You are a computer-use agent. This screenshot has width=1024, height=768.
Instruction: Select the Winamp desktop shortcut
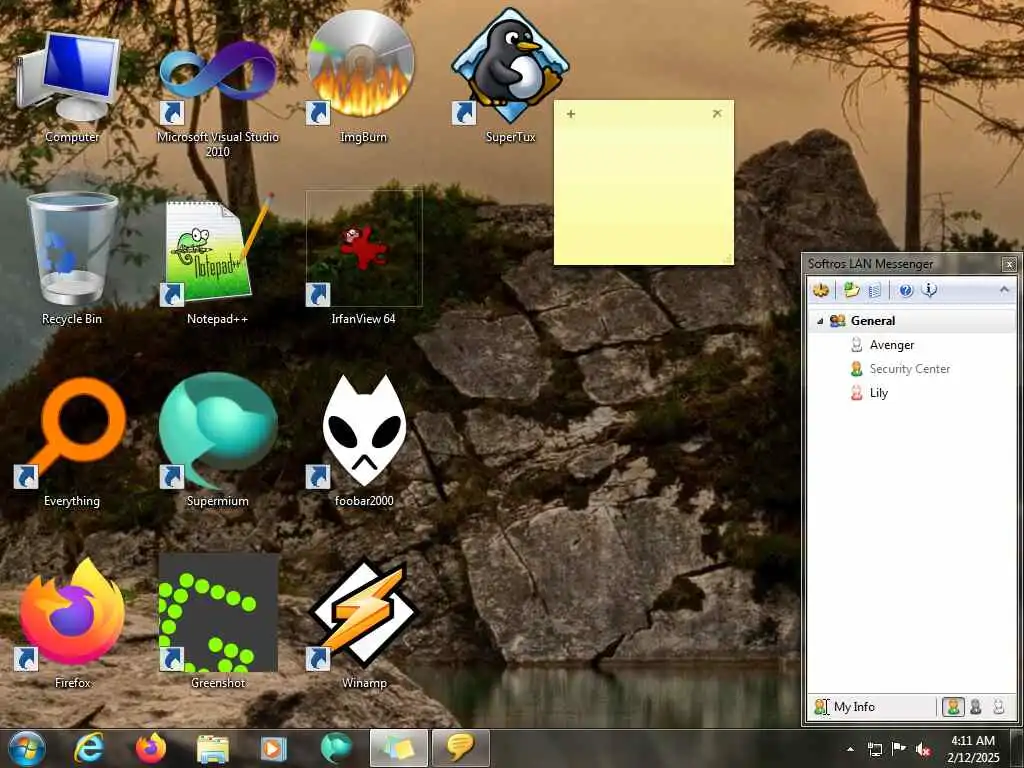(364, 622)
